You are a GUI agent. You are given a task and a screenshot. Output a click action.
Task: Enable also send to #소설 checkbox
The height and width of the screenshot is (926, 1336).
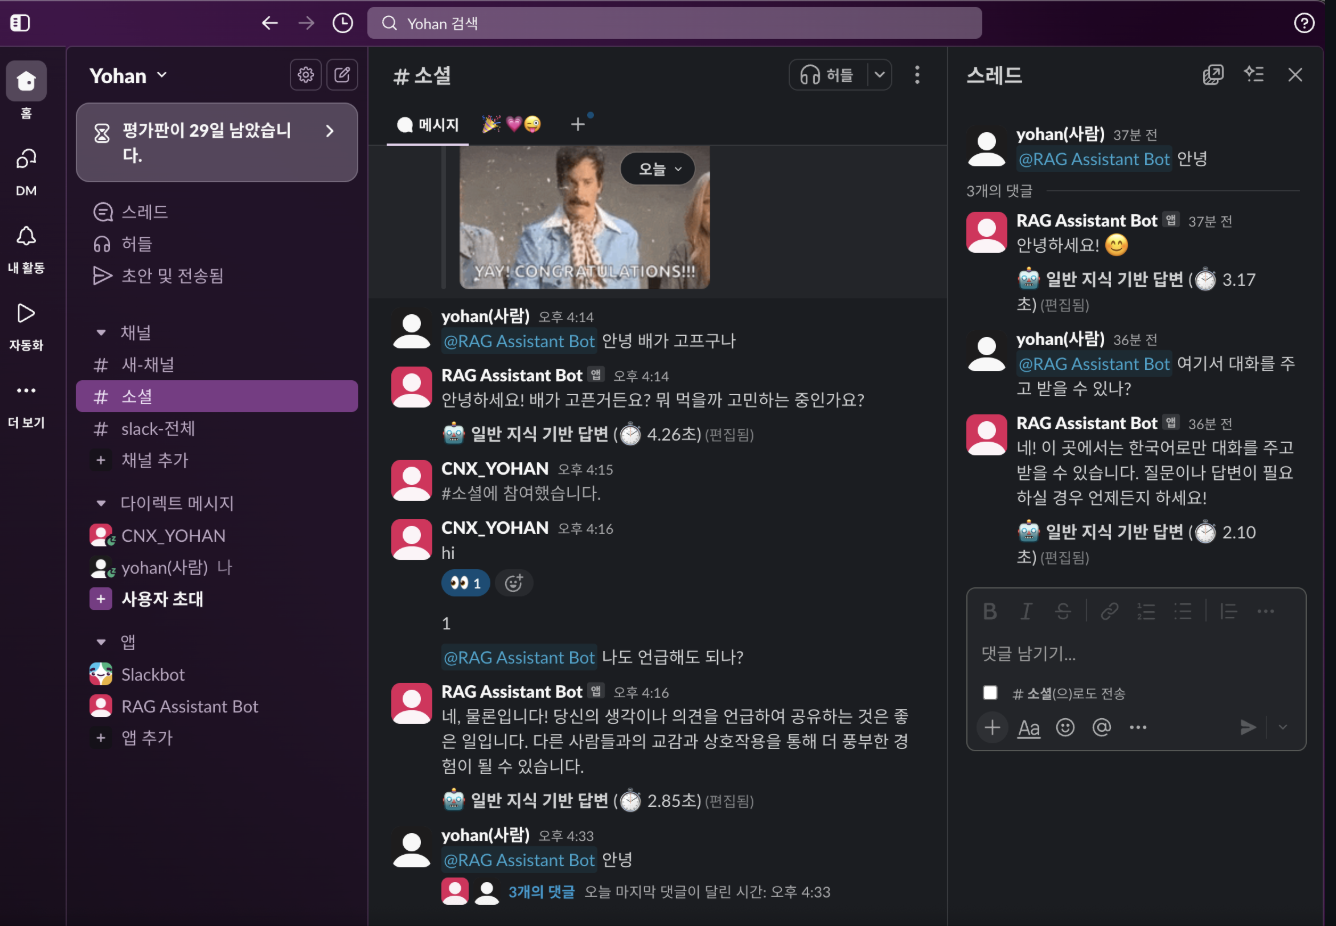click(x=990, y=693)
